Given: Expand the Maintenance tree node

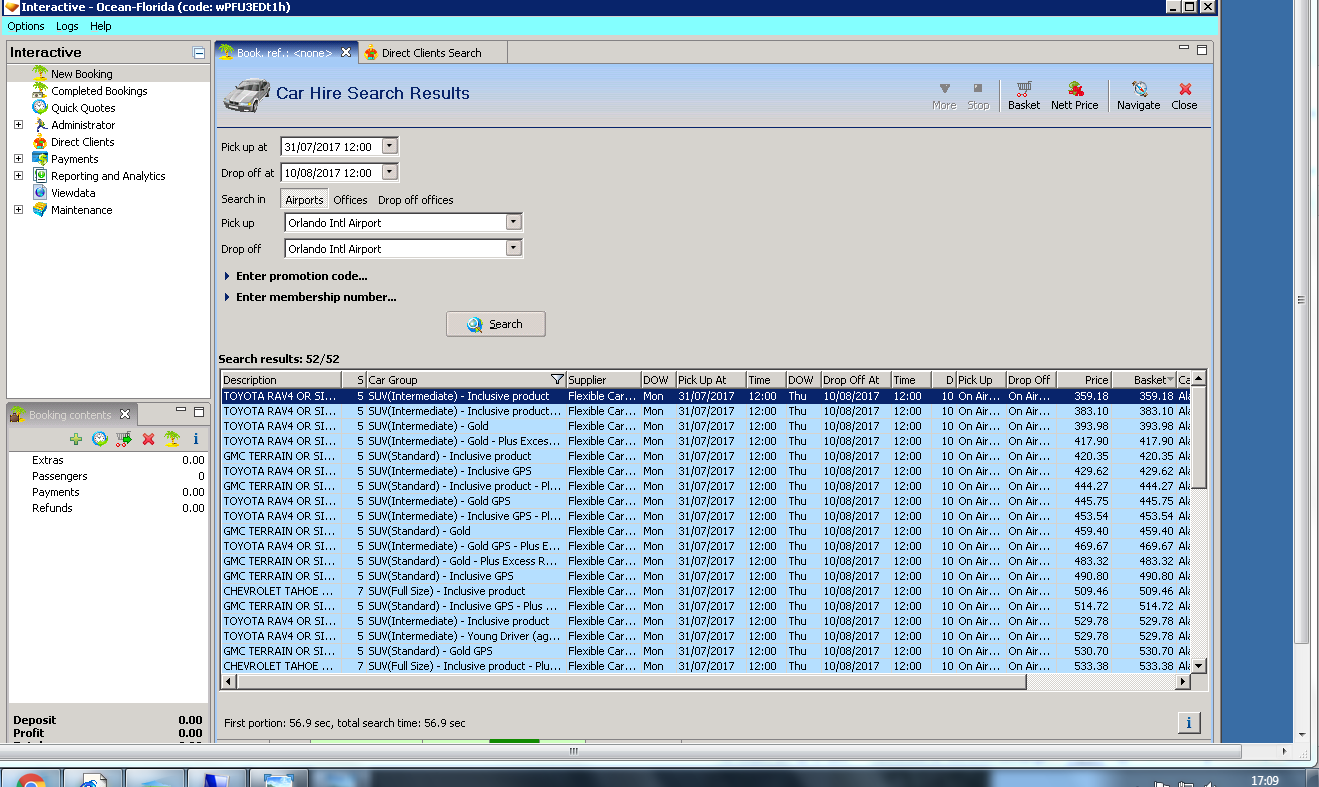Looking at the screenshot, I should click(x=18, y=210).
